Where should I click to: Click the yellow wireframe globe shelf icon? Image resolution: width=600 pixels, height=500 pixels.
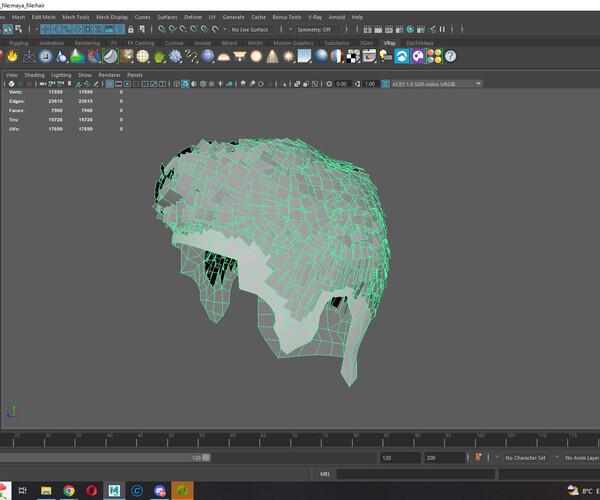point(143,56)
